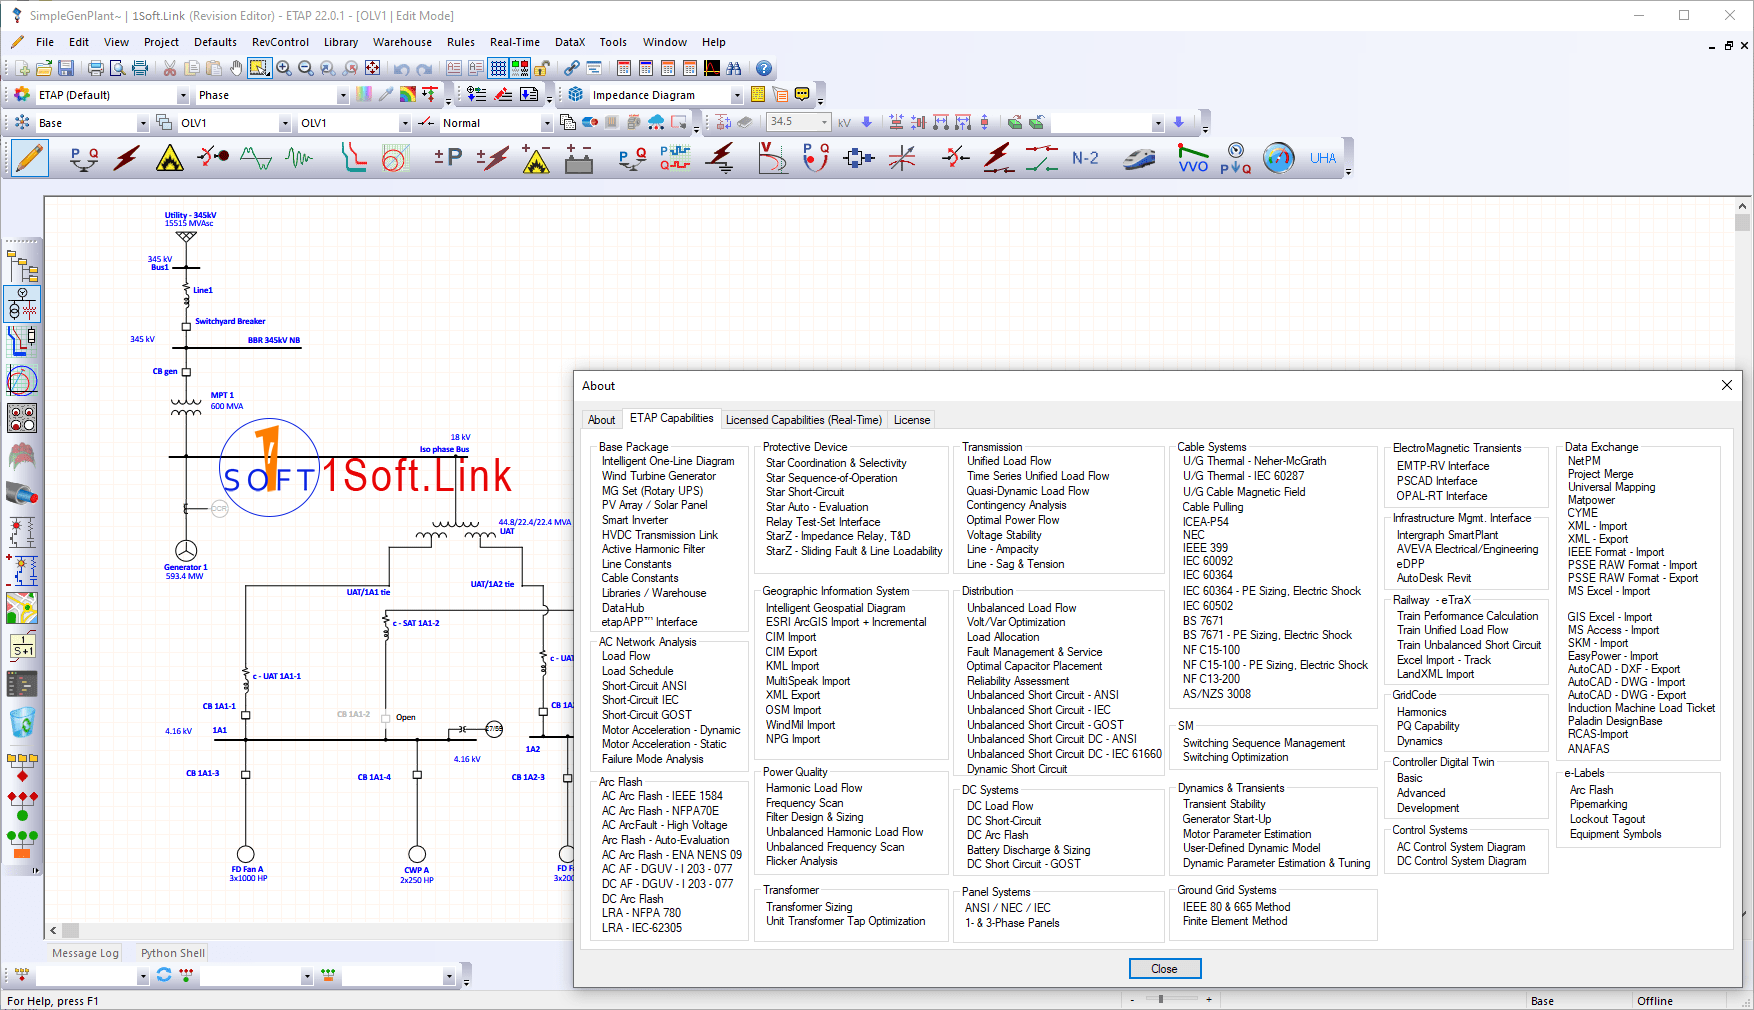
Task: Toggle the rubber-band selection tool
Action: tap(260, 68)
